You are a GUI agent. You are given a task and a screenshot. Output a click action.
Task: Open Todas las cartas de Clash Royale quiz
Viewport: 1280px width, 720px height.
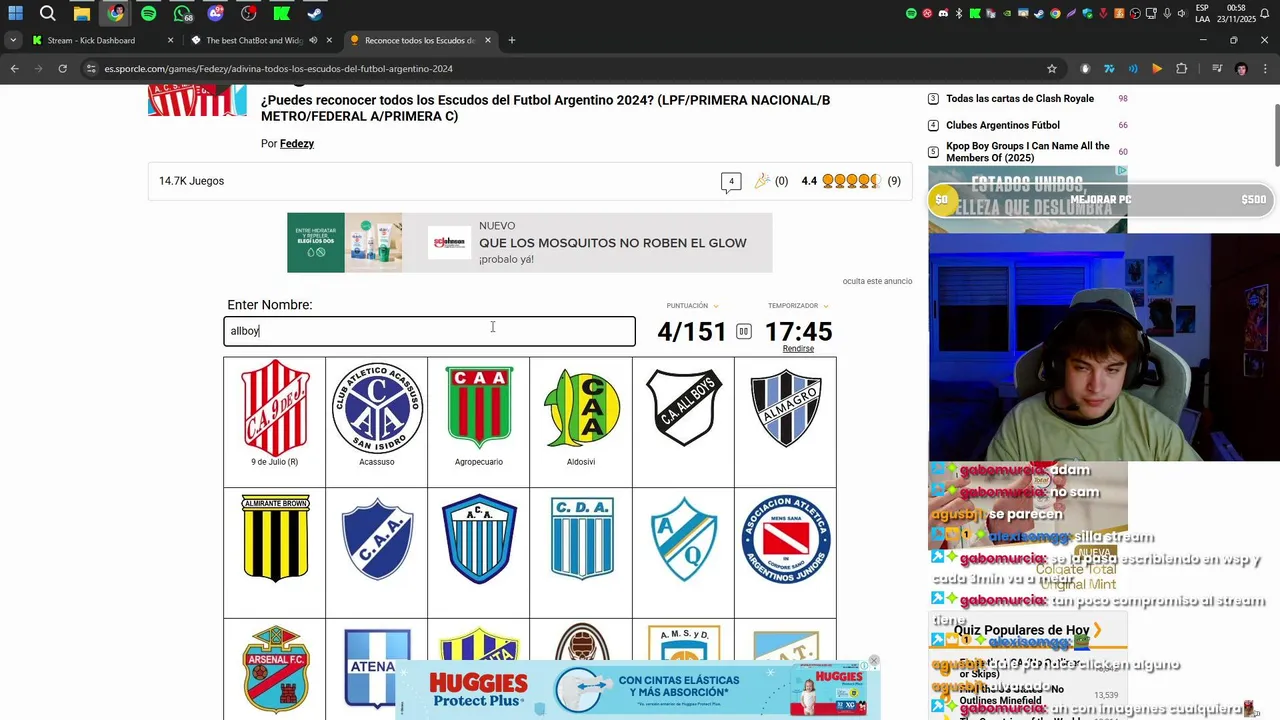[x=1020, y=99]
